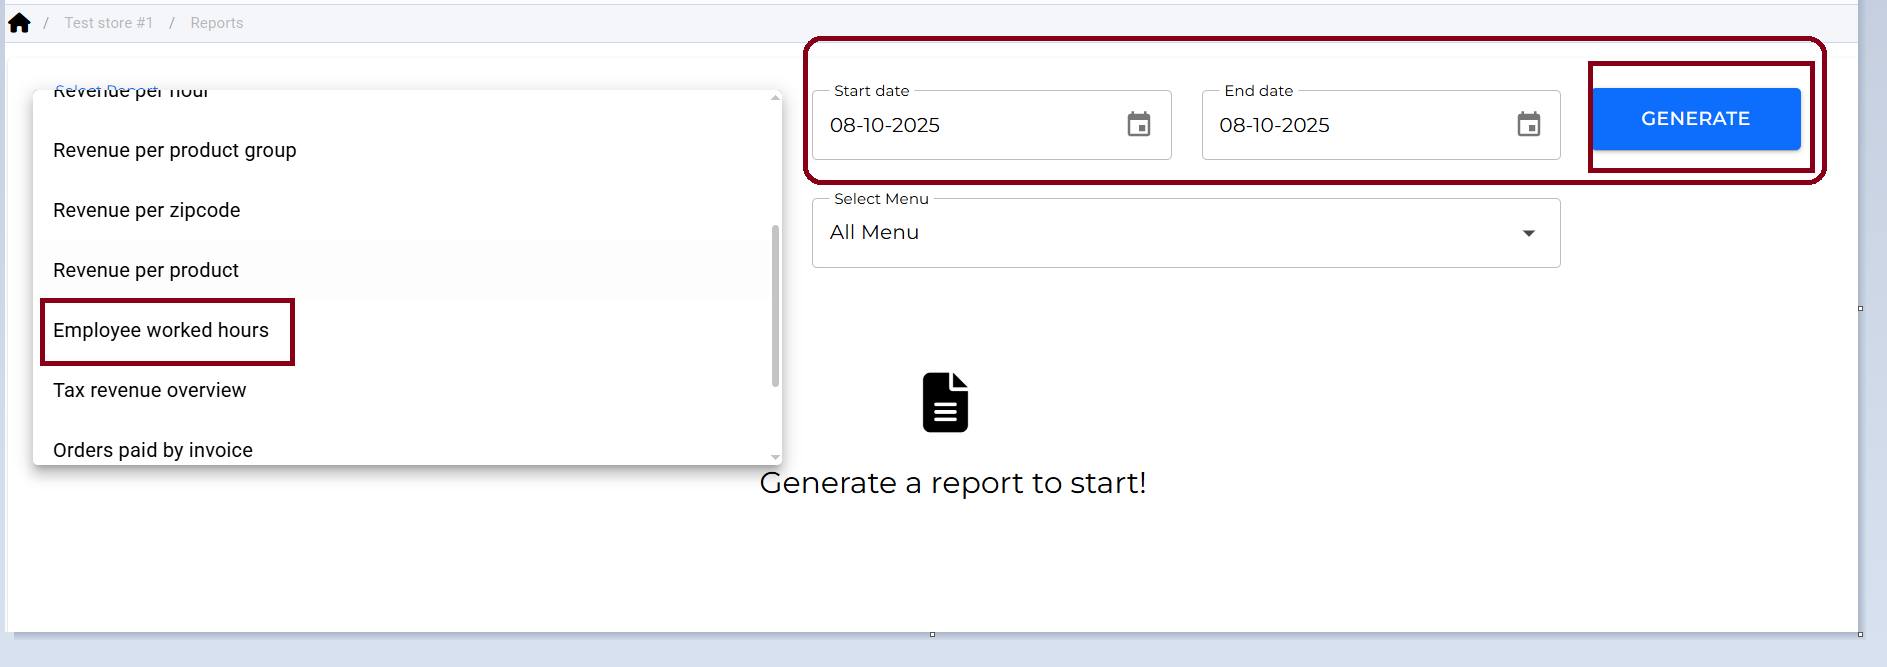Viewport: 1887px width, 667px height.
Task: Select Revenue per product group report
Action: (175, 150)
